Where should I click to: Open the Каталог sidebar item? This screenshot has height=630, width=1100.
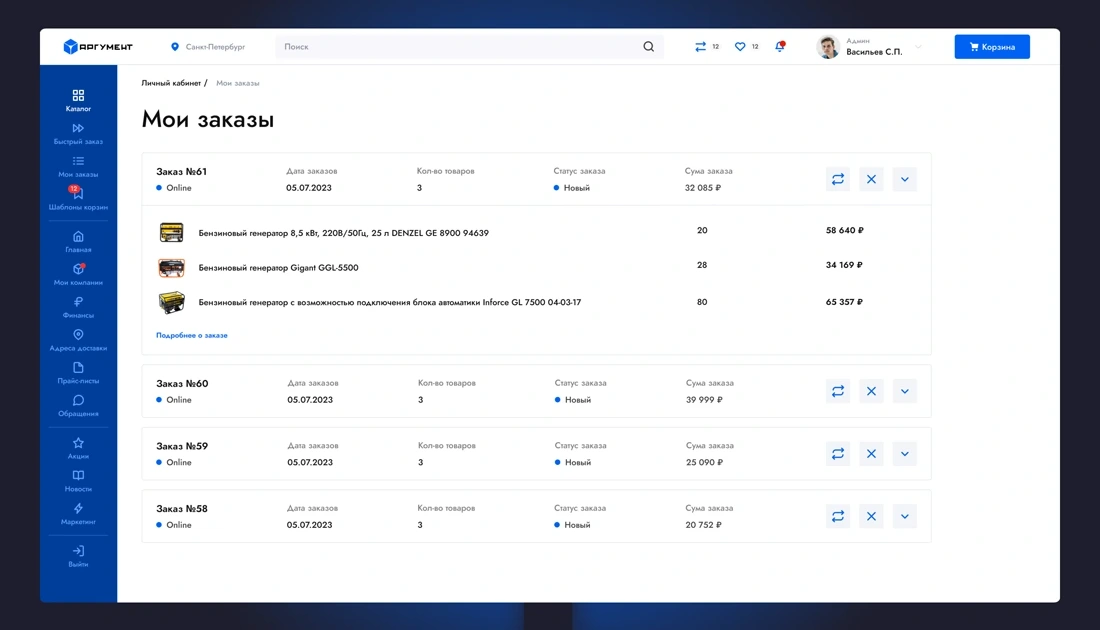point(78,100)
